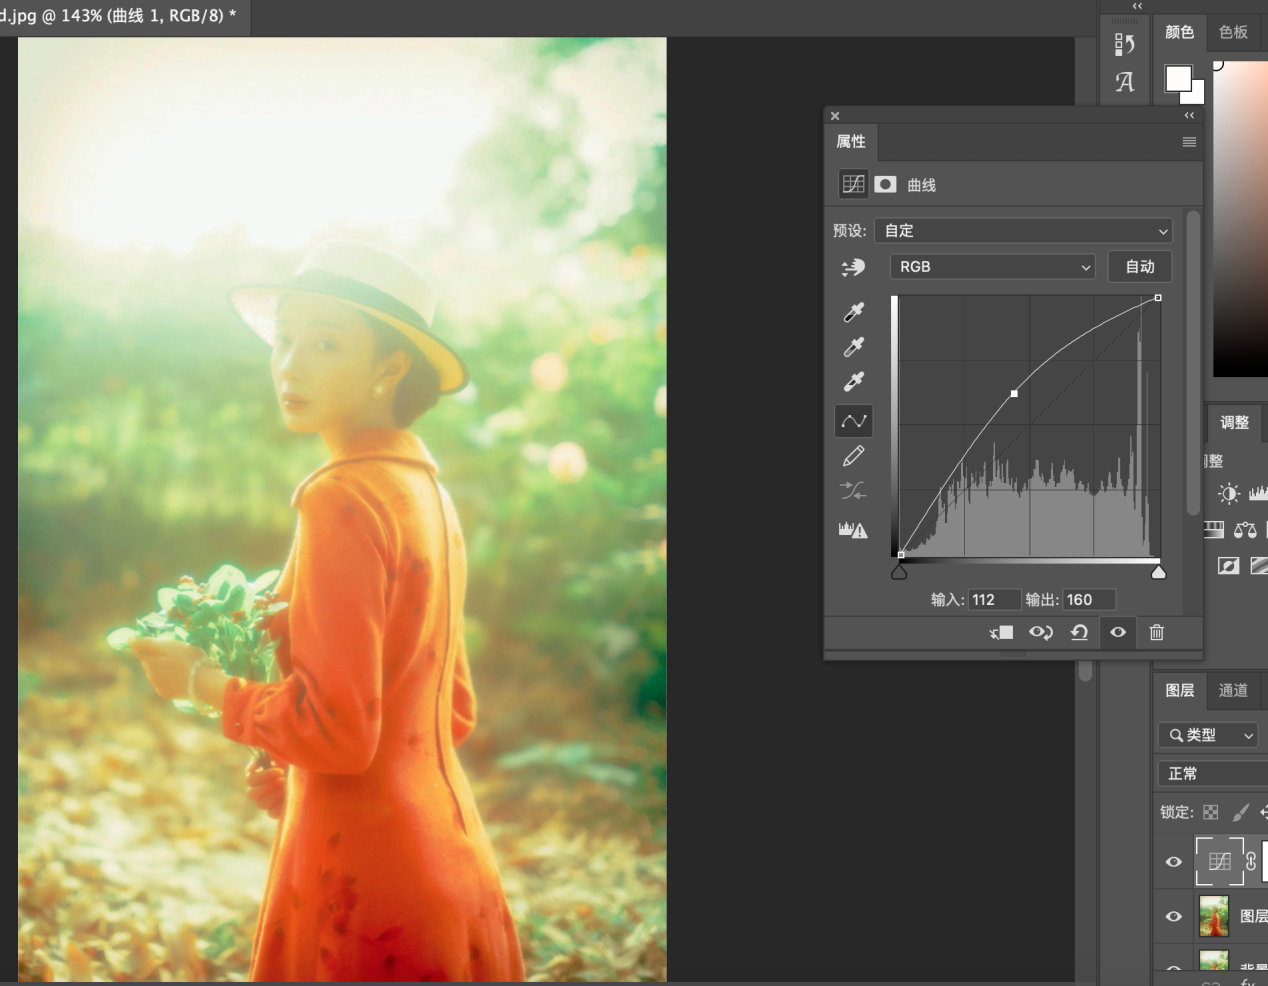The height and width of the screenshot is (986, 1268).
Task: Click the lock image pixels brush icon
Action: [1240, 812]
